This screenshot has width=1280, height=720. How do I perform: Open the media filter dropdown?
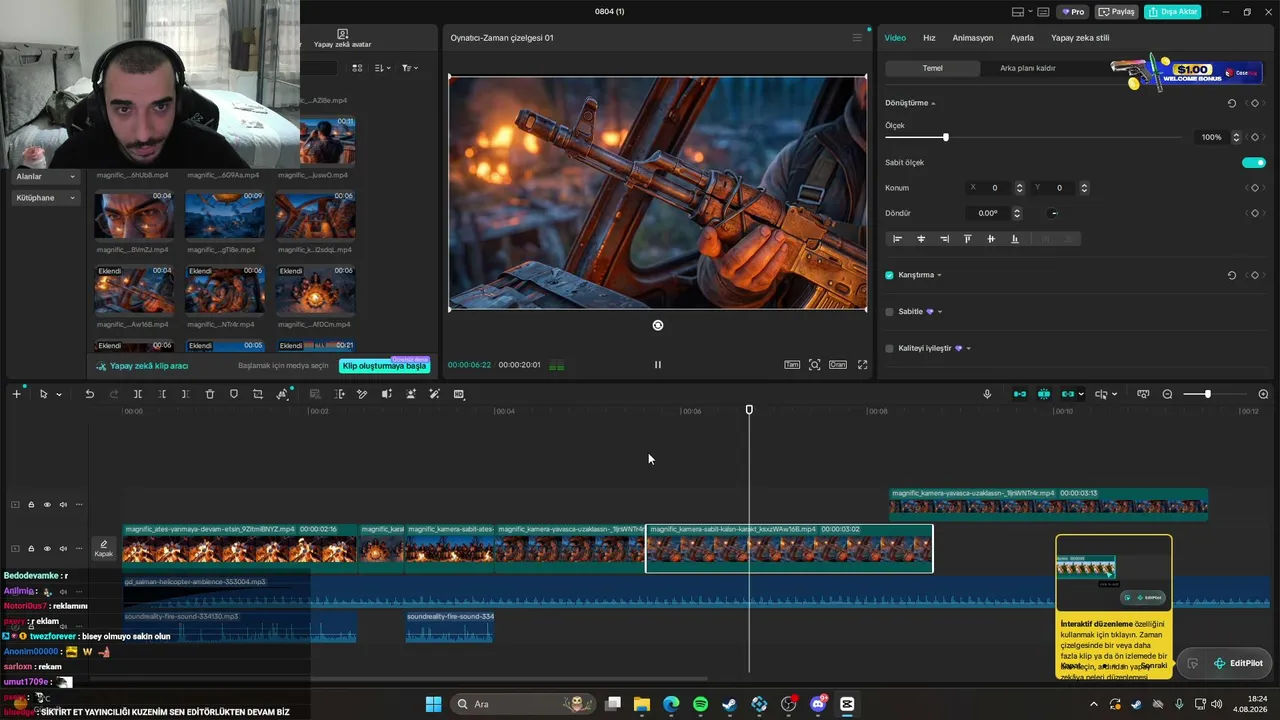409,68
